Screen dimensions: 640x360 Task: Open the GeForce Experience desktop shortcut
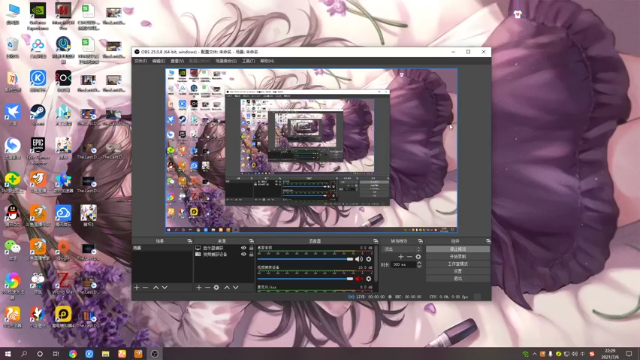point(38,16)
